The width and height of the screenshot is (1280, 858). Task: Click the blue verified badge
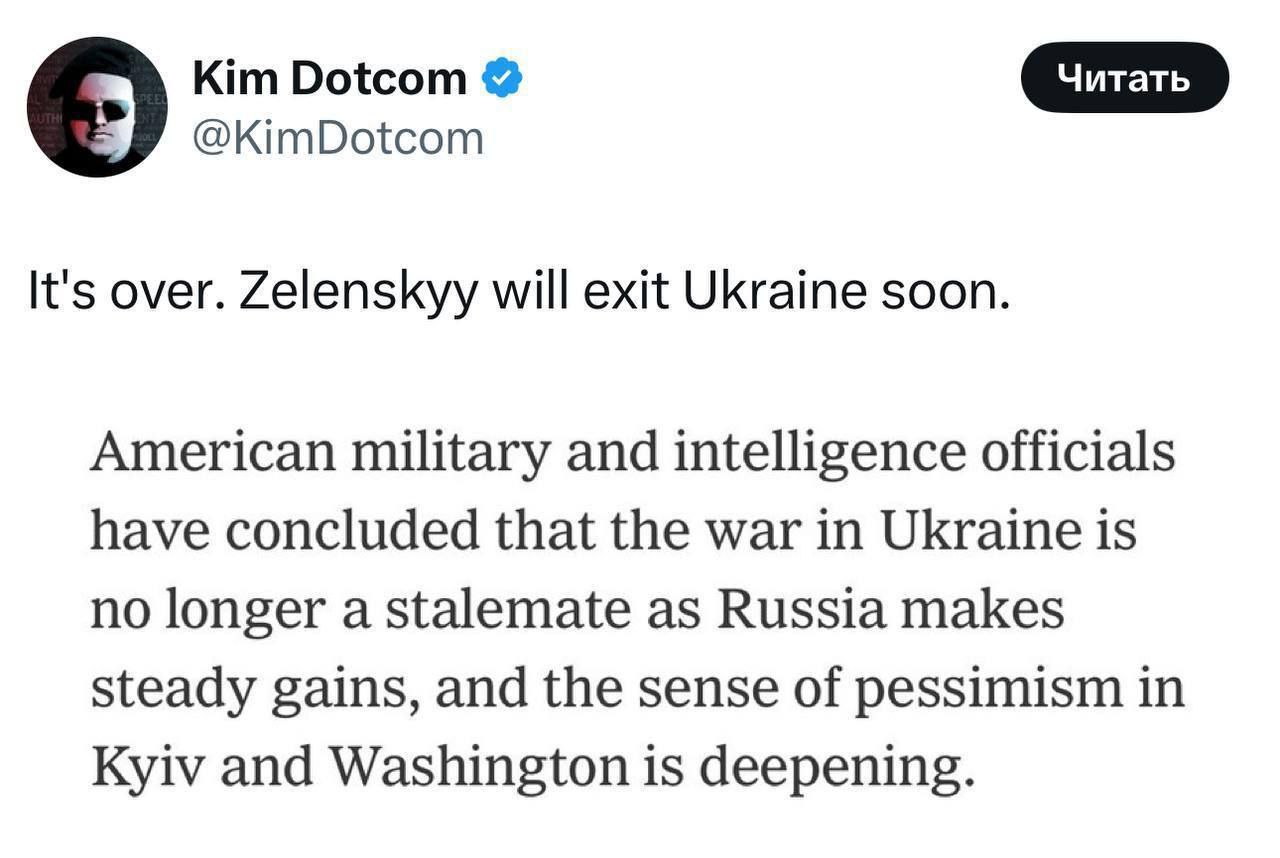(502, 78)
